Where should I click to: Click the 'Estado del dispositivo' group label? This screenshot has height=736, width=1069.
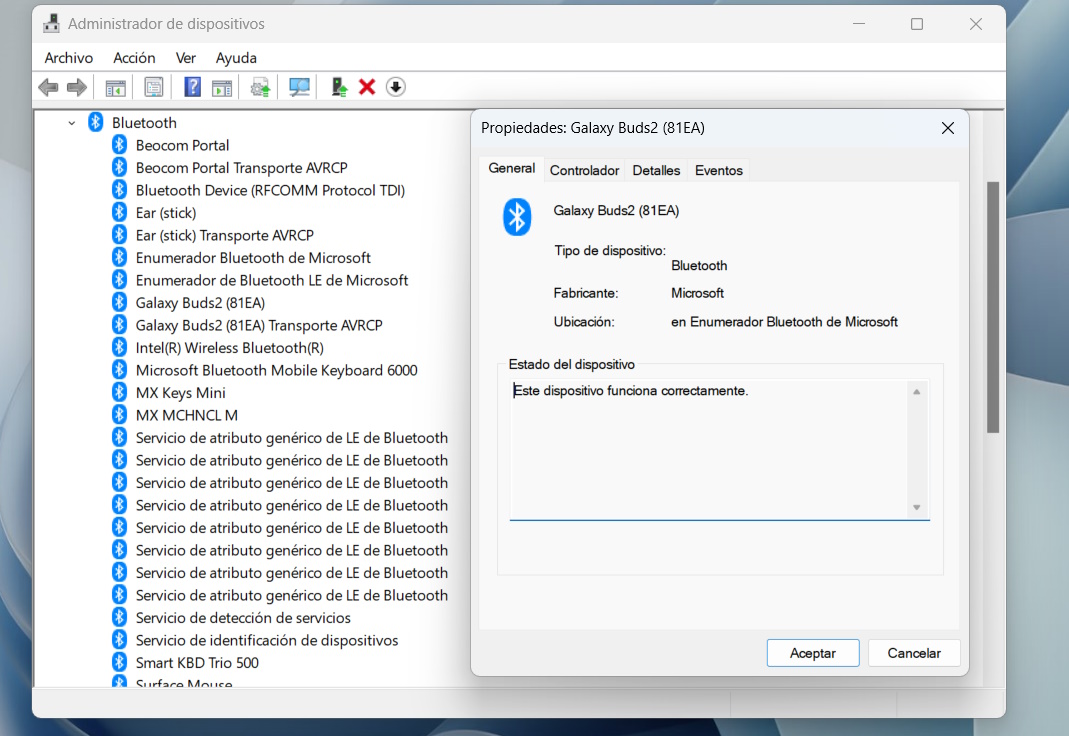[x=571, y=365]
